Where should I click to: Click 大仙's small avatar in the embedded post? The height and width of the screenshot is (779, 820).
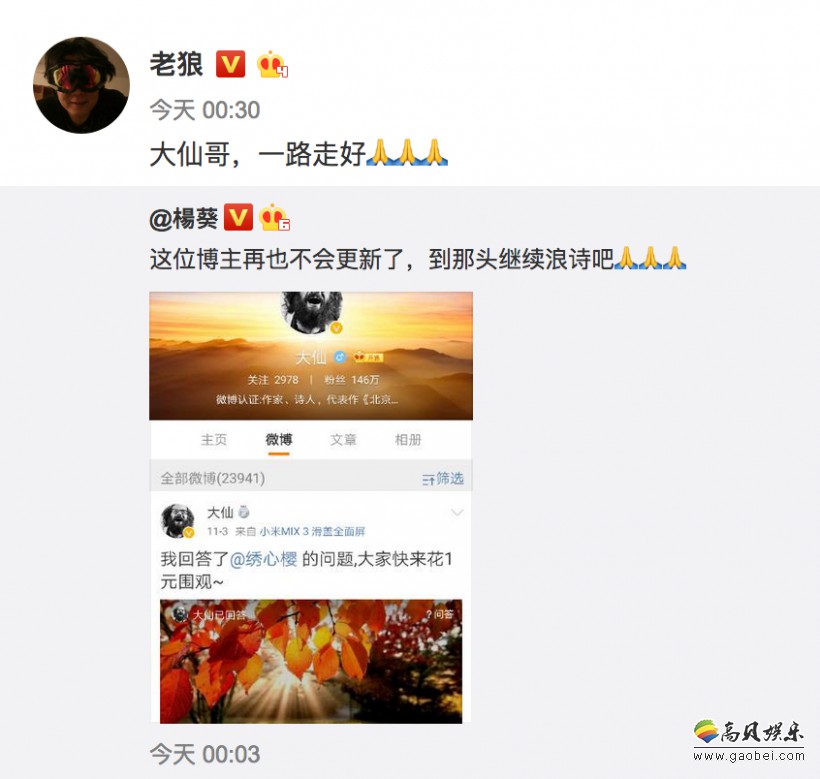pyautogui.click(x=177, y=521)
